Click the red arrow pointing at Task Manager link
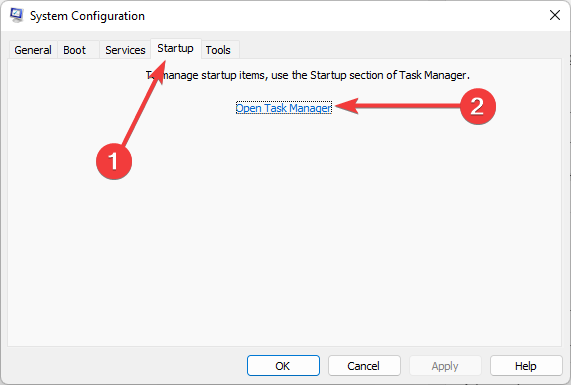 click(x=398, y=106)
